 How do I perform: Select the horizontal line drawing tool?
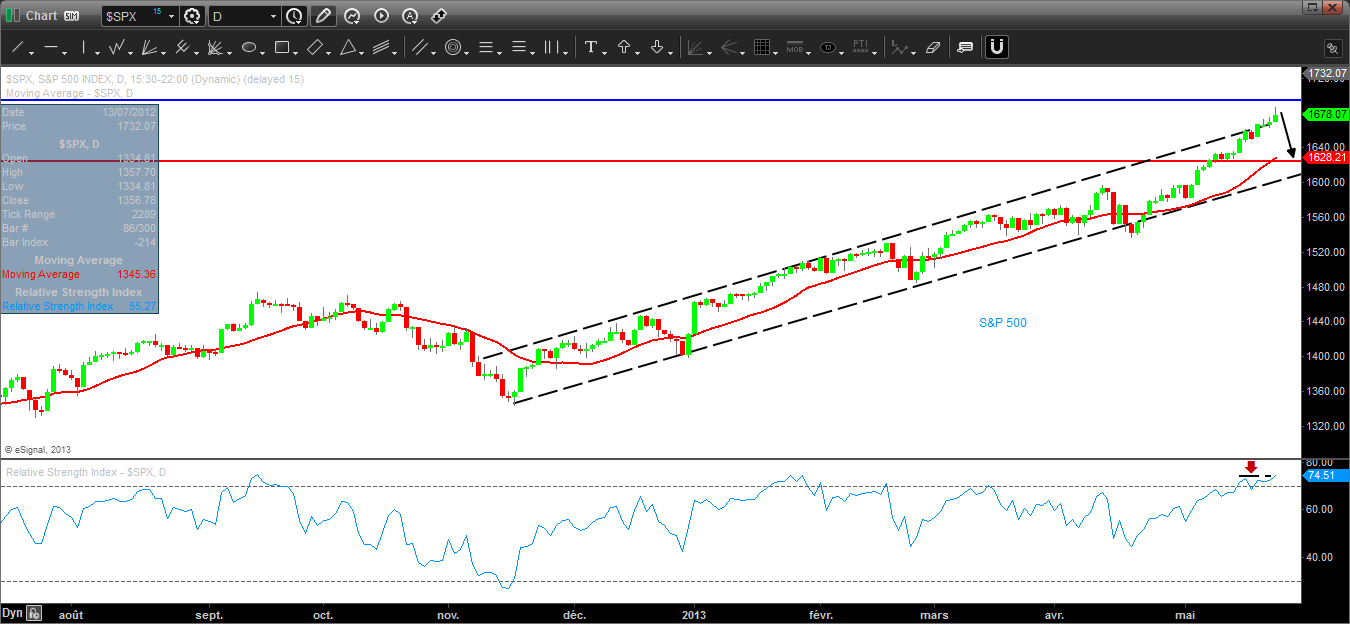tap(51, 47)
